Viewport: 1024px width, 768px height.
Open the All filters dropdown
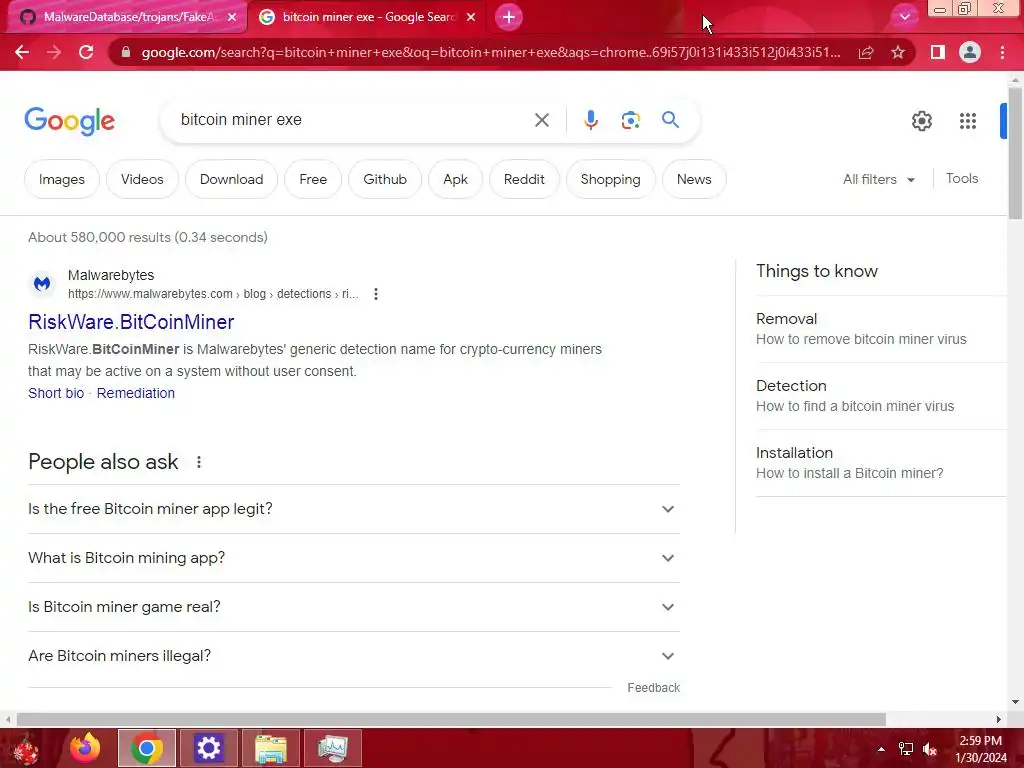(x=878, y=179)
